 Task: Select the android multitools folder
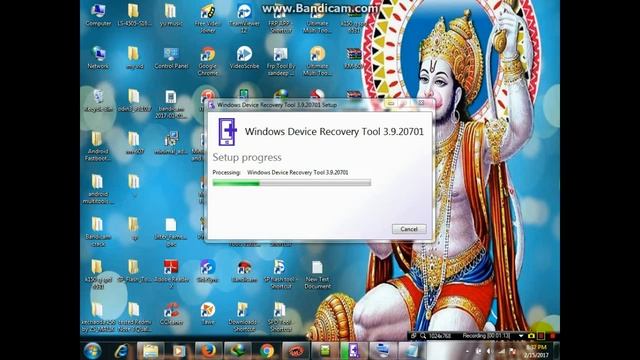pos(98,189)
